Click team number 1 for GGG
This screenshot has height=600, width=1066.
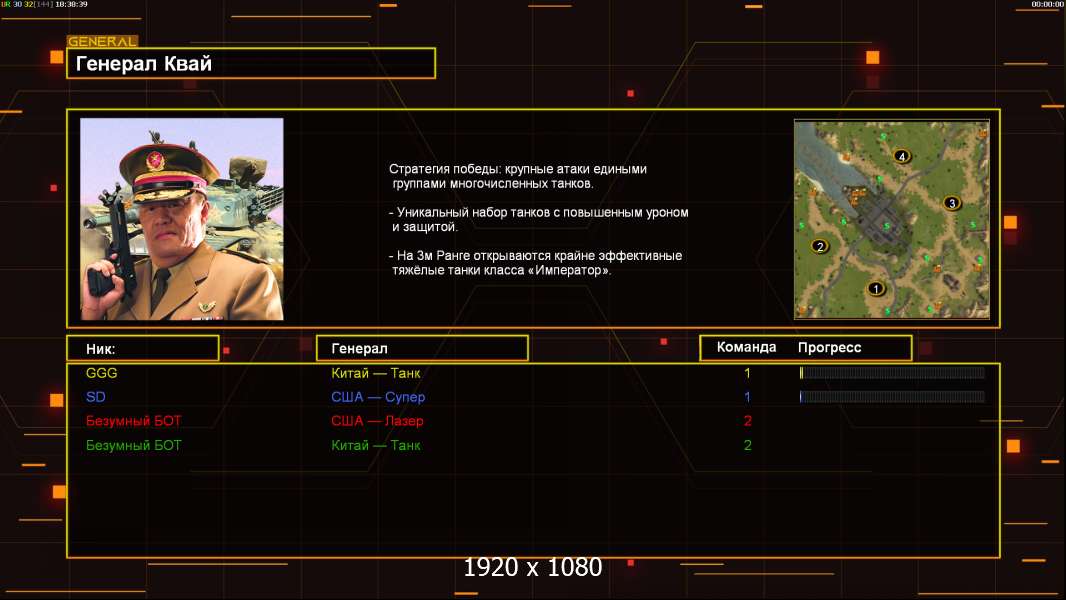(x=747, y=373)
